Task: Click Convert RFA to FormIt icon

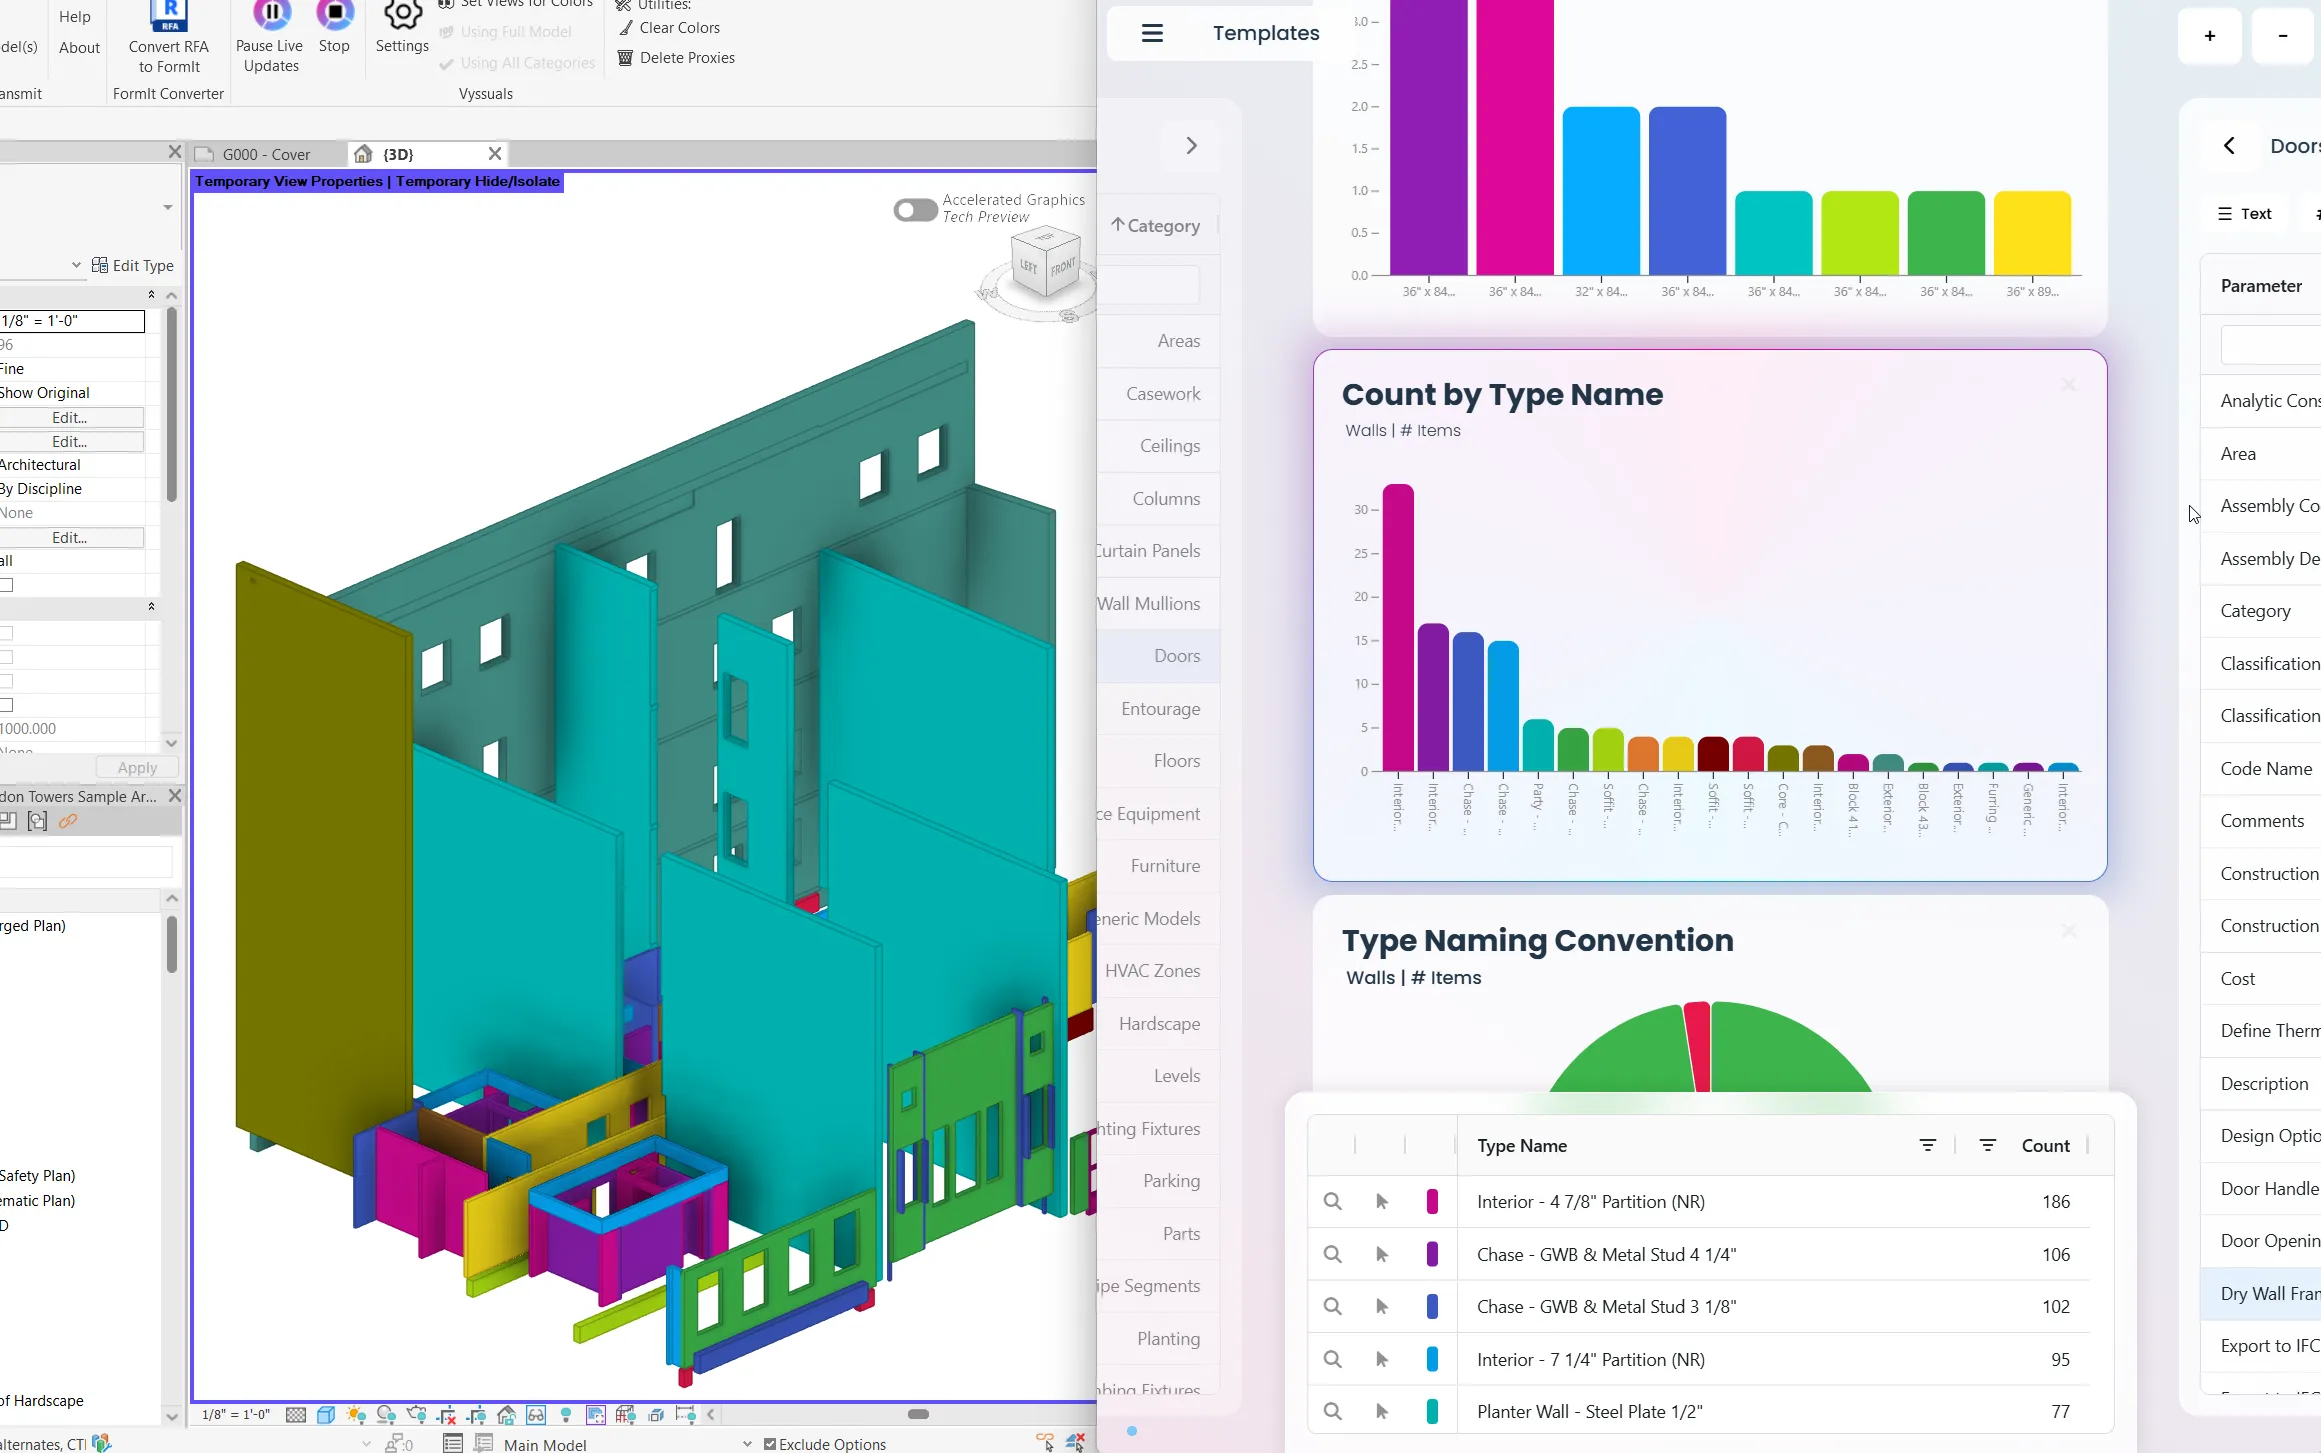Action: 169,17
